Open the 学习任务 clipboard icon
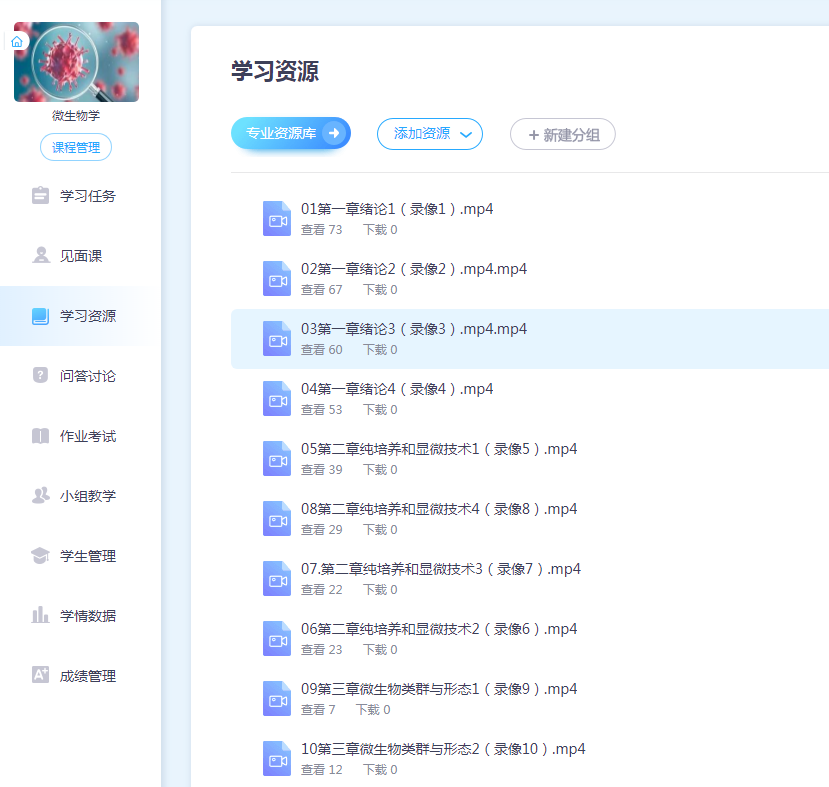829x787 pixels. tap(40, 196)
